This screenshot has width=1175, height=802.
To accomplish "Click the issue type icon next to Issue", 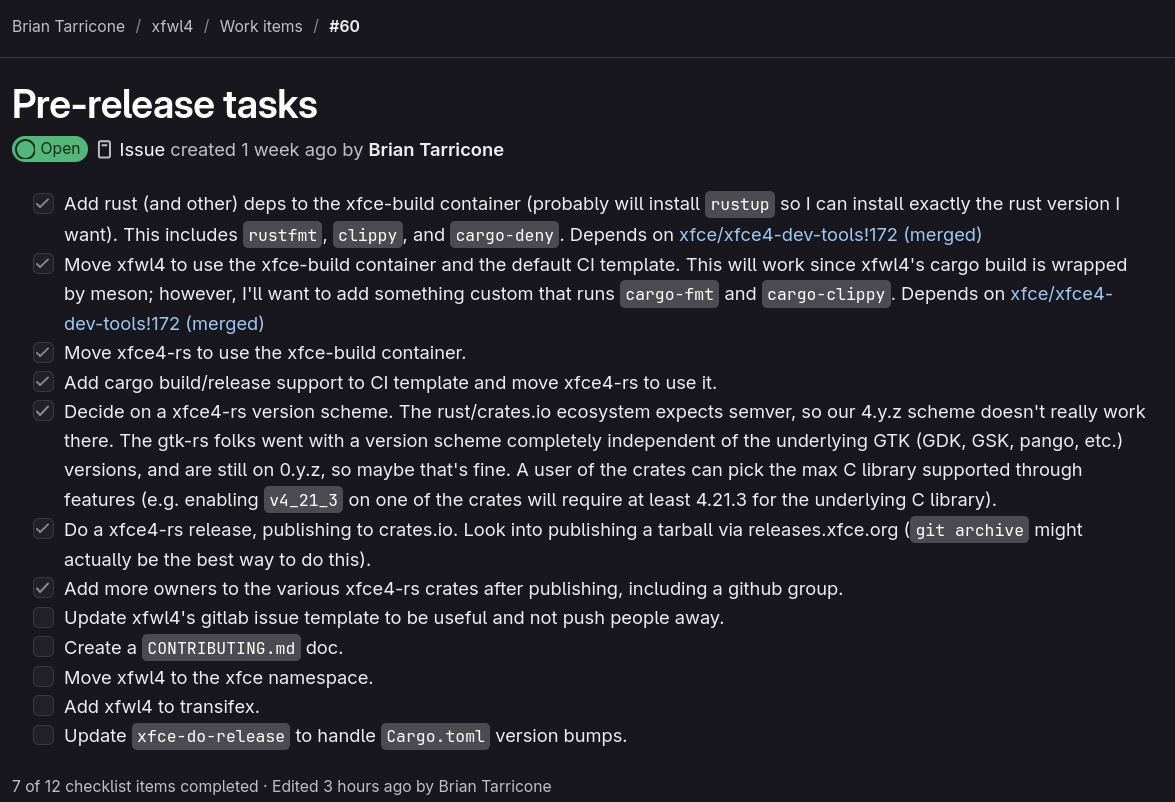I will [105, 150].
